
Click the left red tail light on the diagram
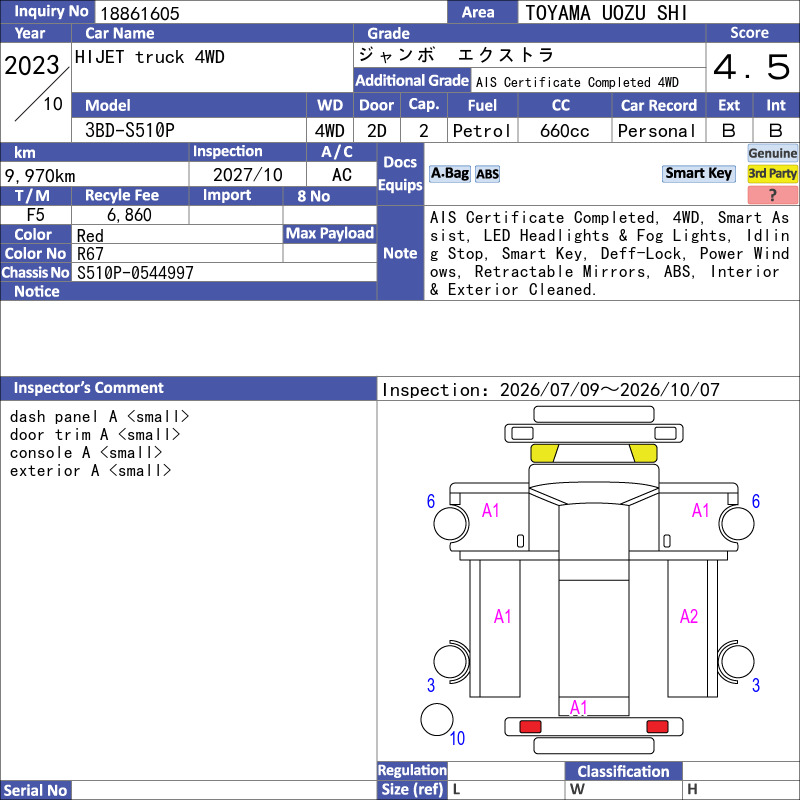[530, 727]
